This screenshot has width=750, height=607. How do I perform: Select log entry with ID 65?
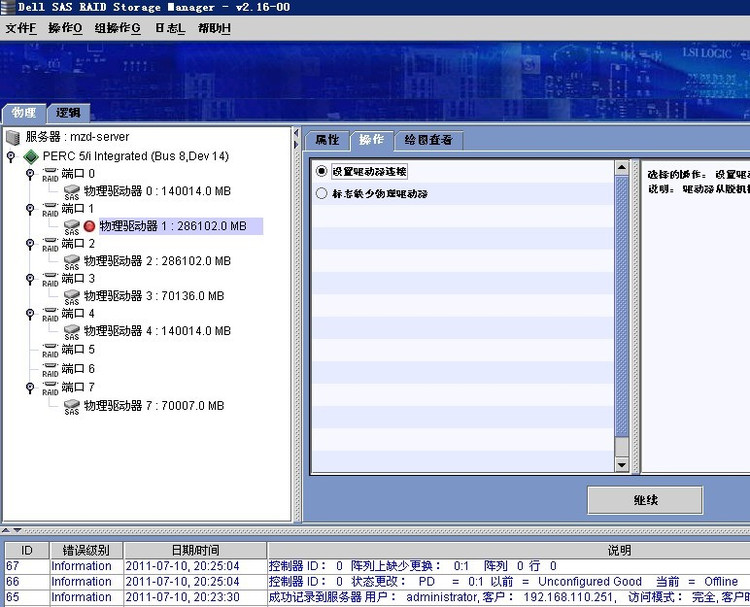[x=377, y=597]
